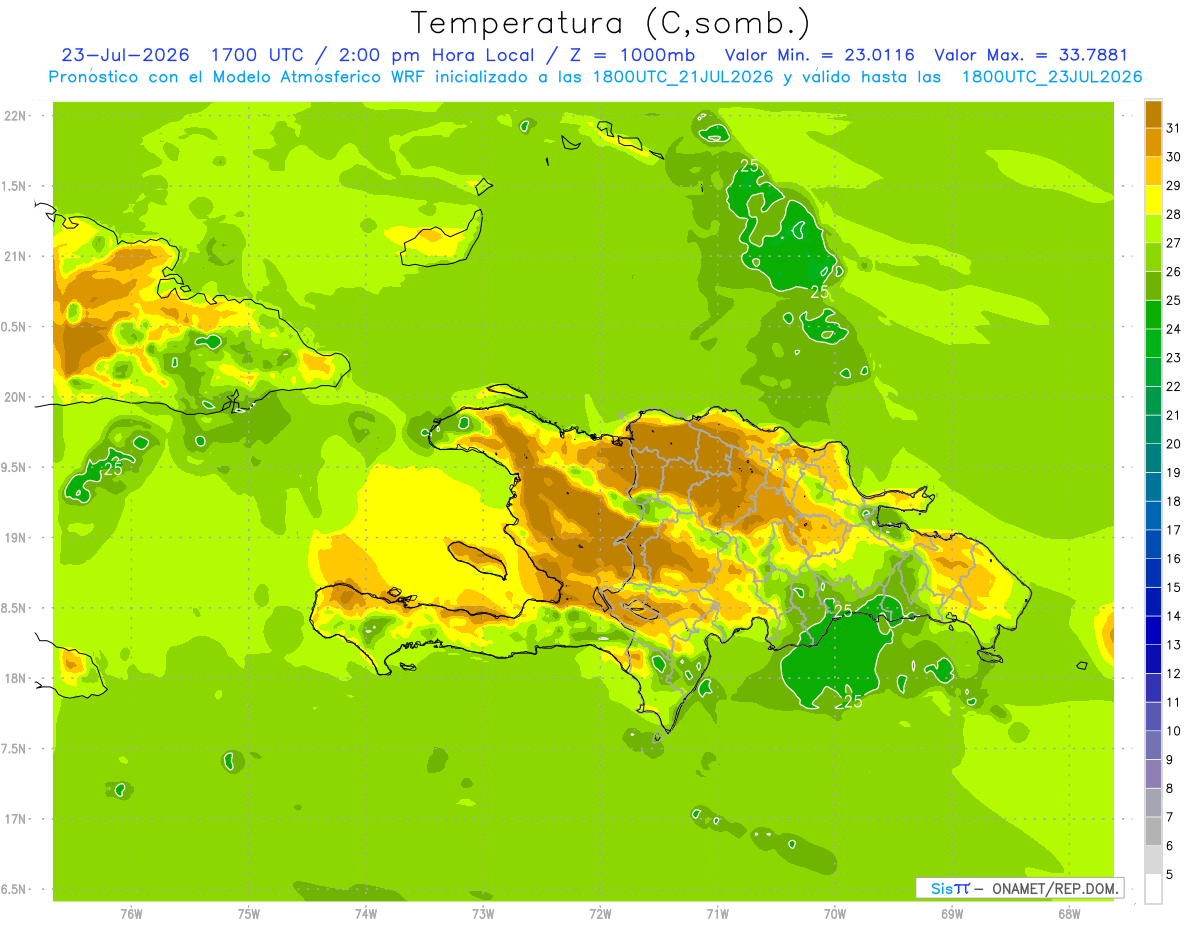
Task: Click legend swatch between 29 and 30
Action: (x=1153, y=171)
